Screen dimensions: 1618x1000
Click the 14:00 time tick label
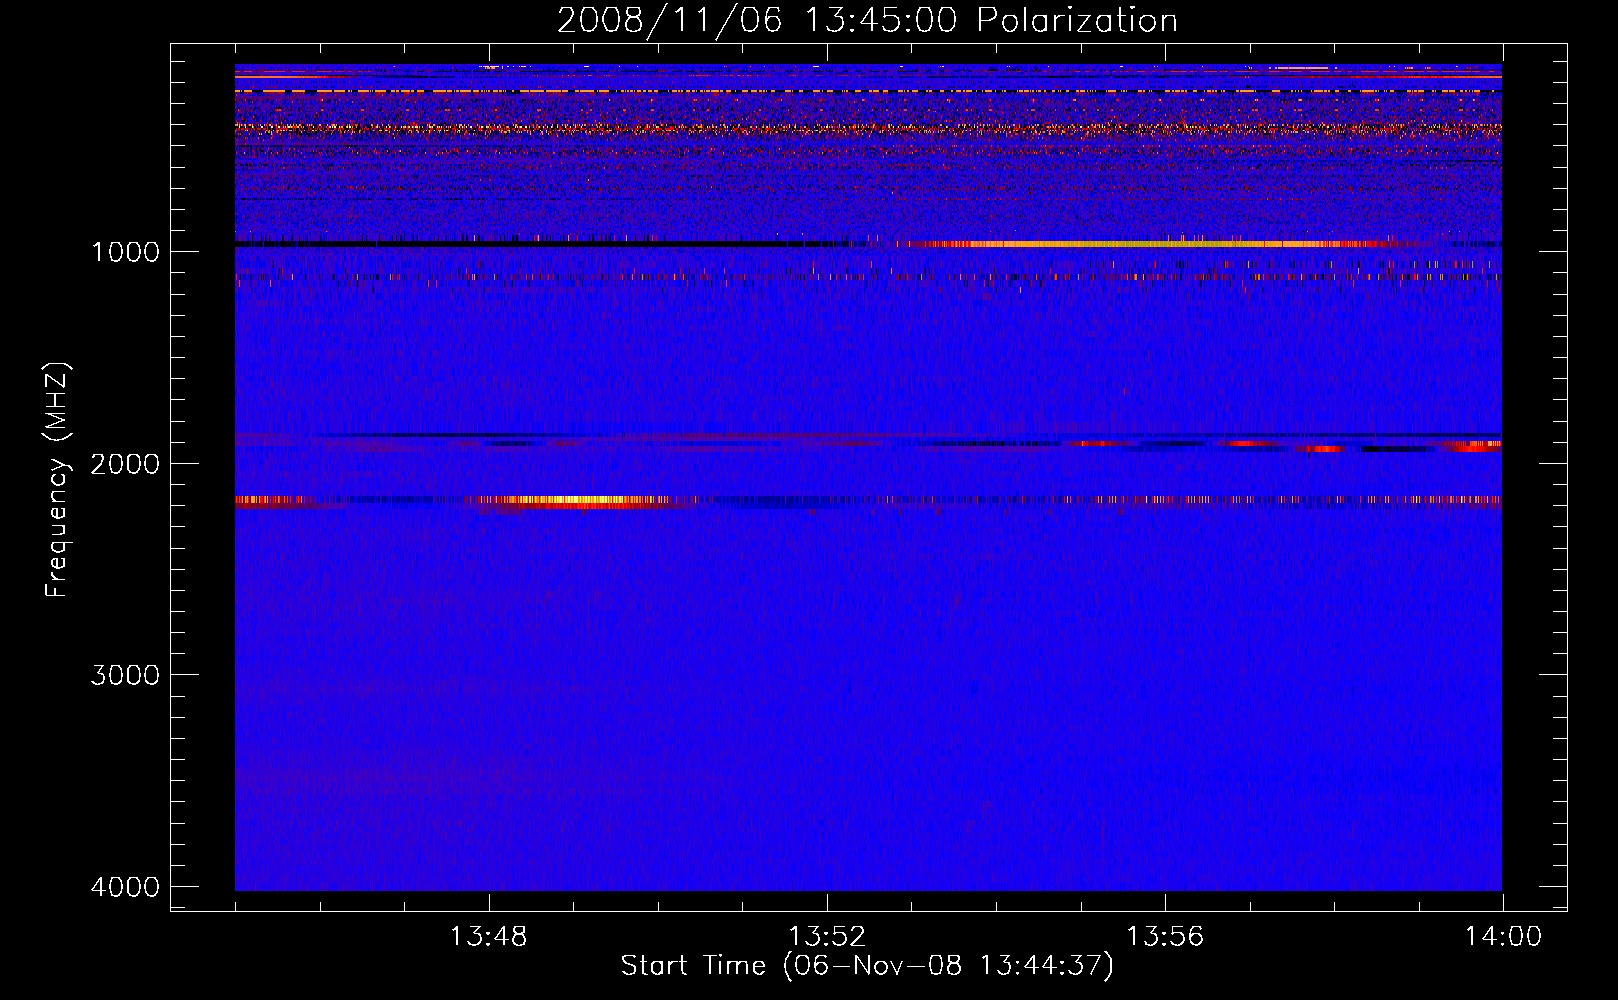[x=1503, y=937]
